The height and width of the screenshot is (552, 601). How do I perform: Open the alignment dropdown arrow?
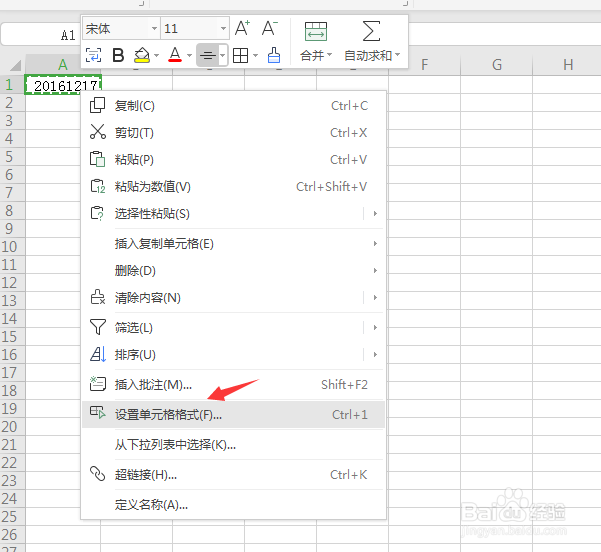[223, 56]
